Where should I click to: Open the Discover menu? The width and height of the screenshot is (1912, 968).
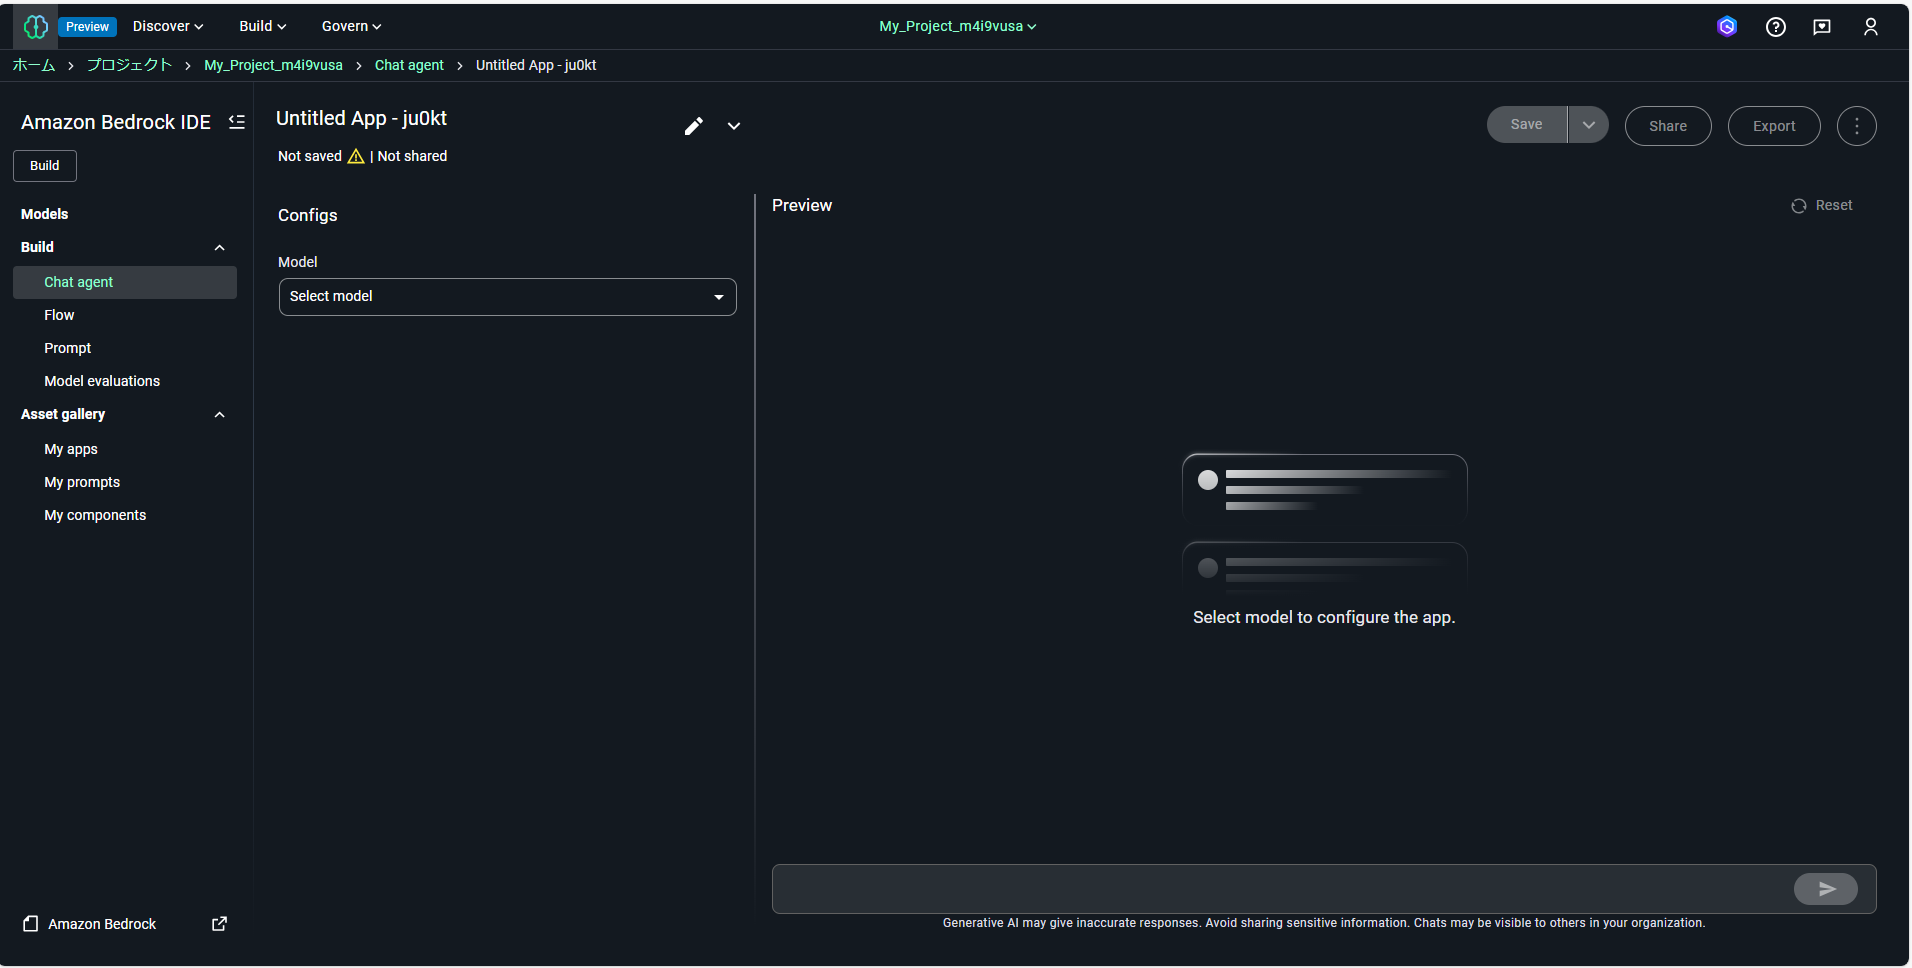(168, 27)
